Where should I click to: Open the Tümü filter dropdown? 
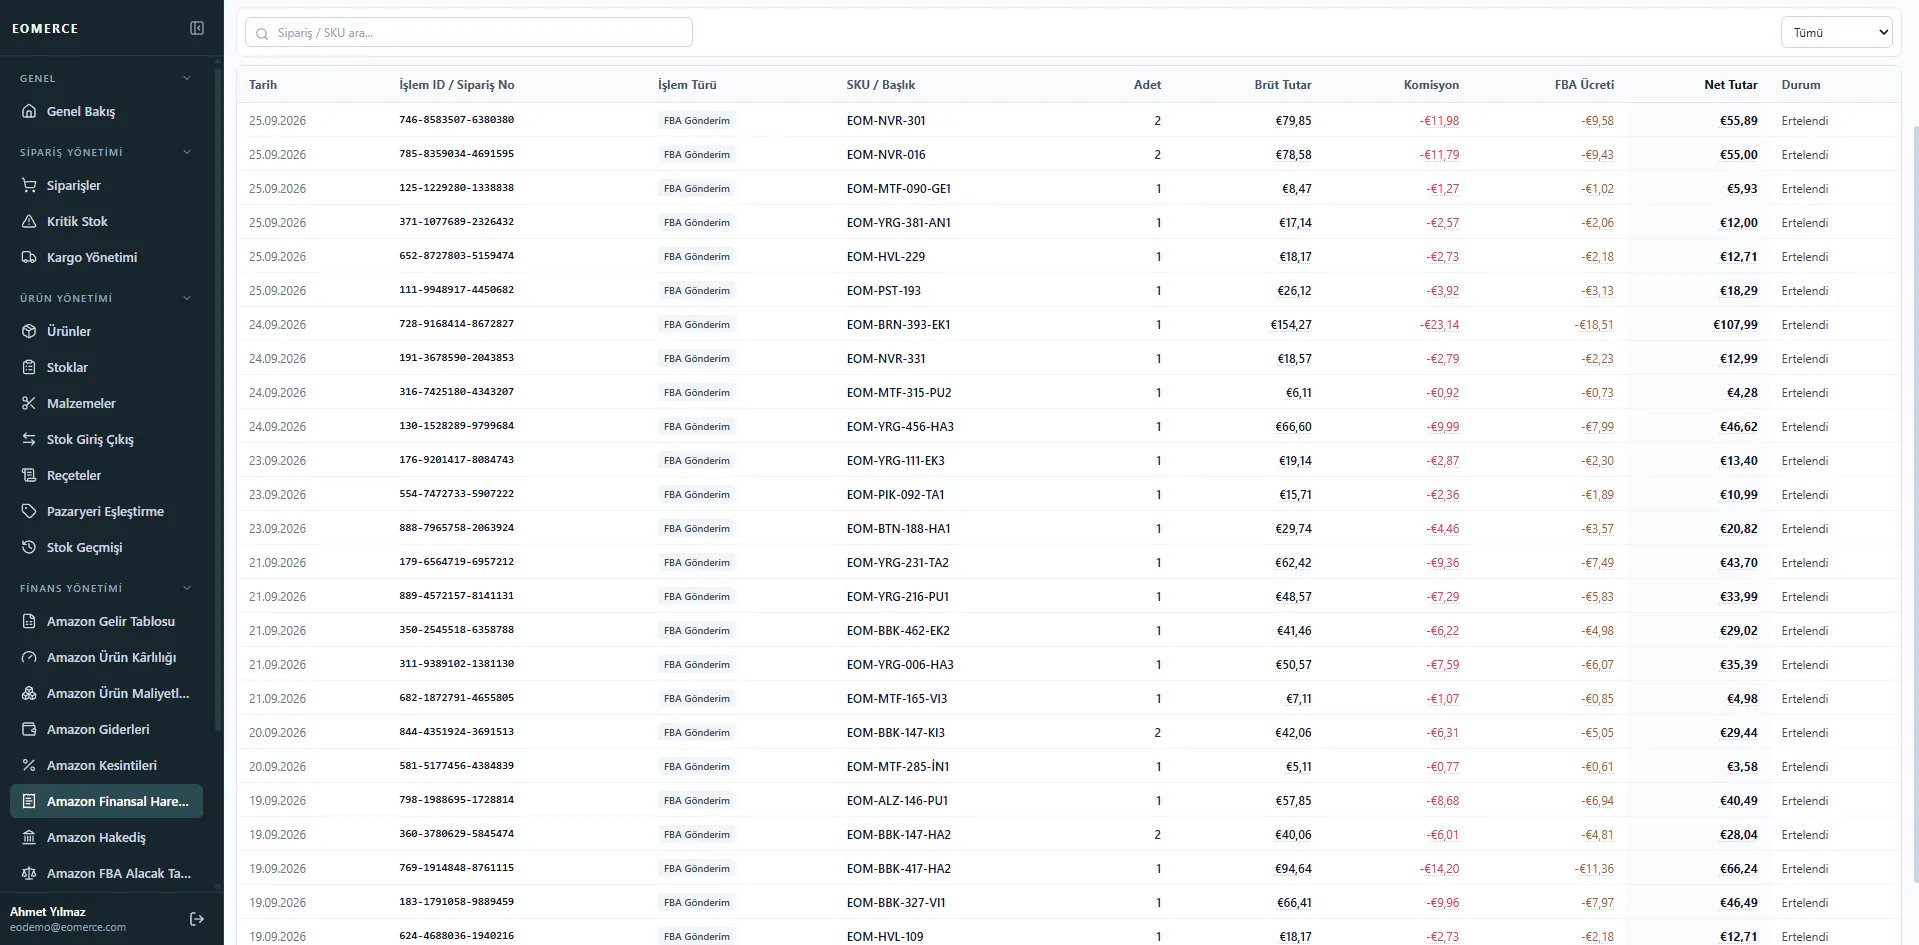pos(1836,32)
